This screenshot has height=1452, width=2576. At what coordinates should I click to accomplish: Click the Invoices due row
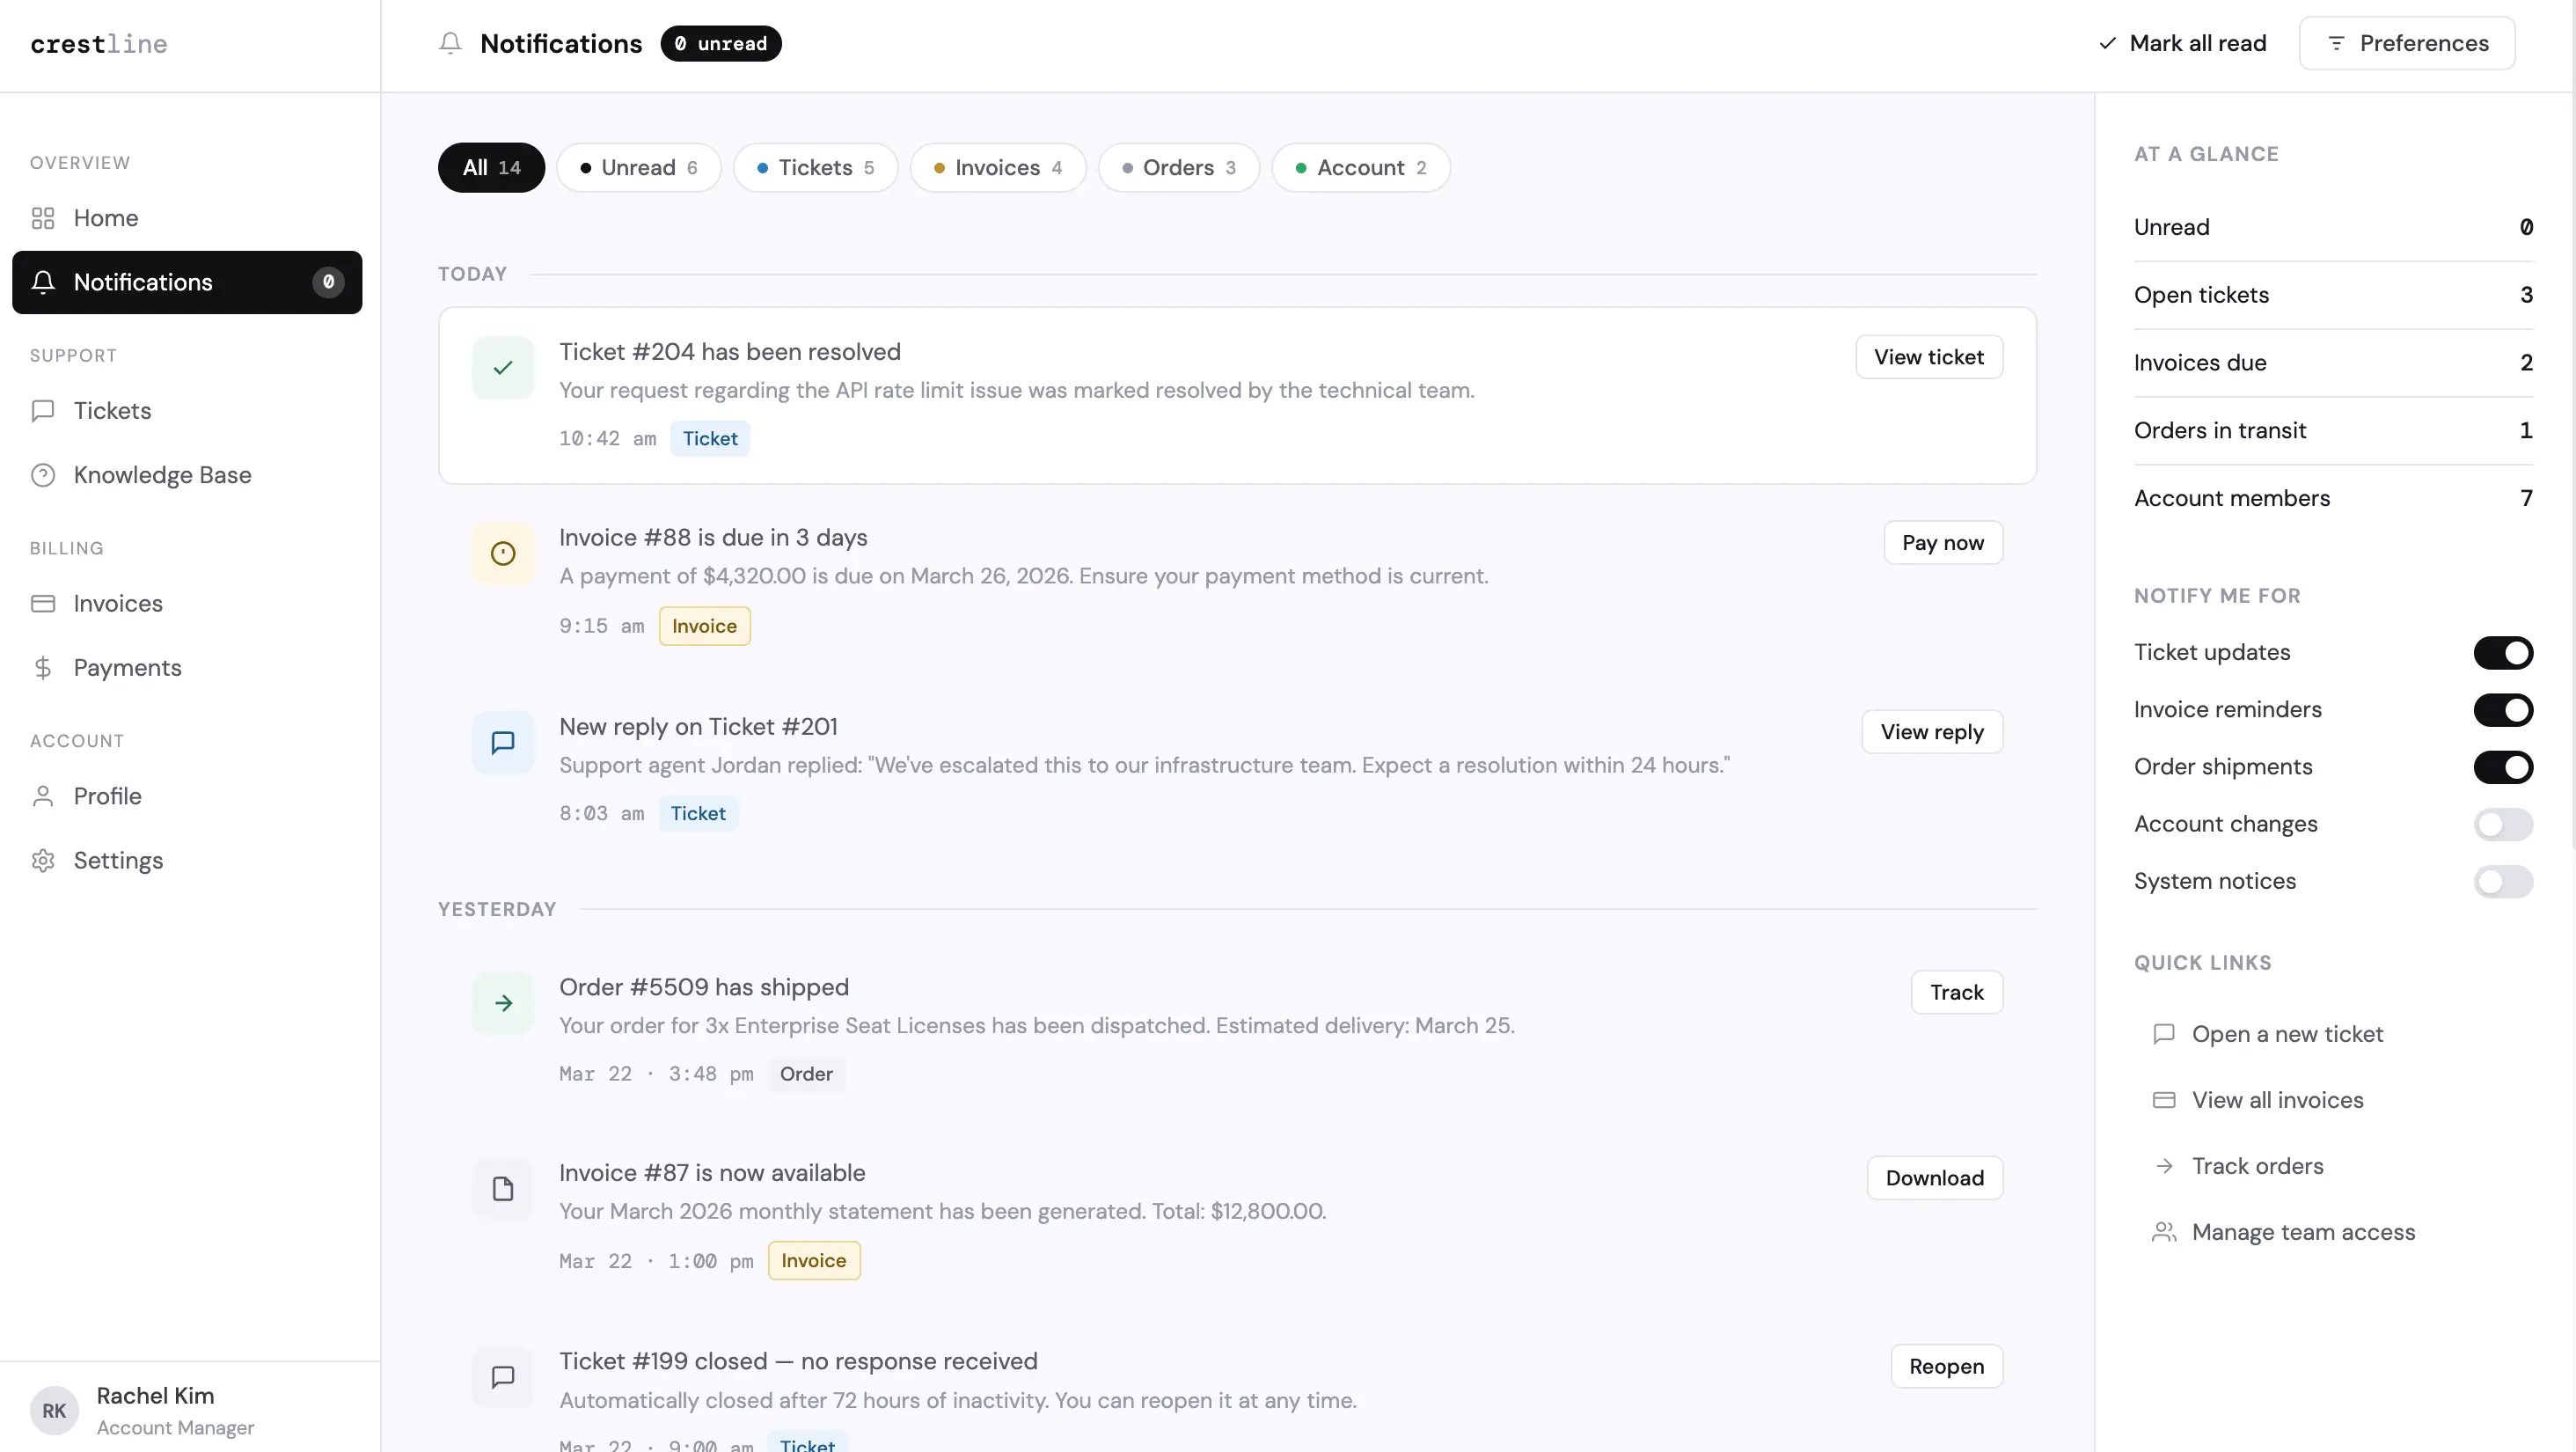[x=2333, y=363]
